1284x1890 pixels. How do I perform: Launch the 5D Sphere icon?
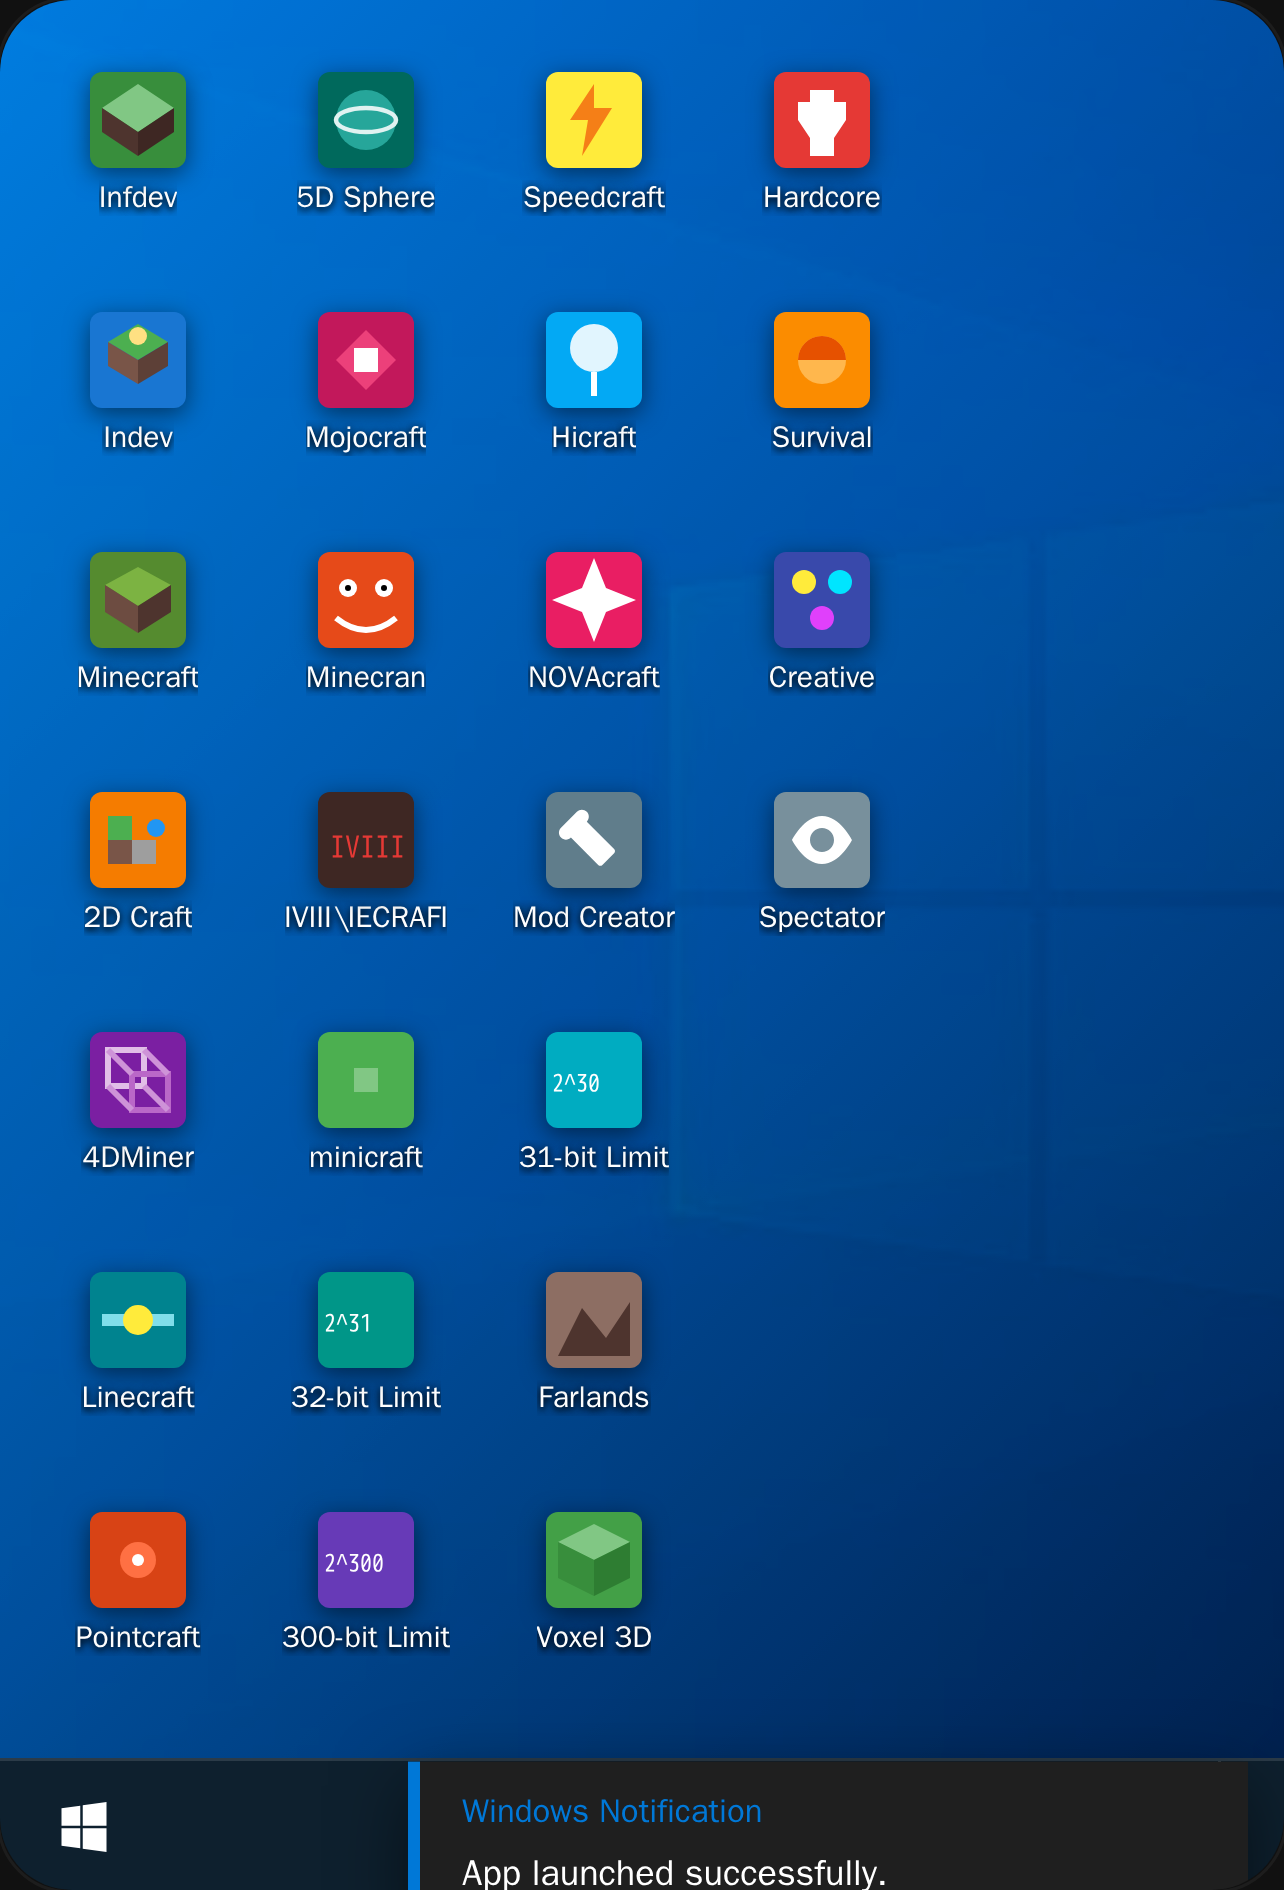tap(366, 120)
